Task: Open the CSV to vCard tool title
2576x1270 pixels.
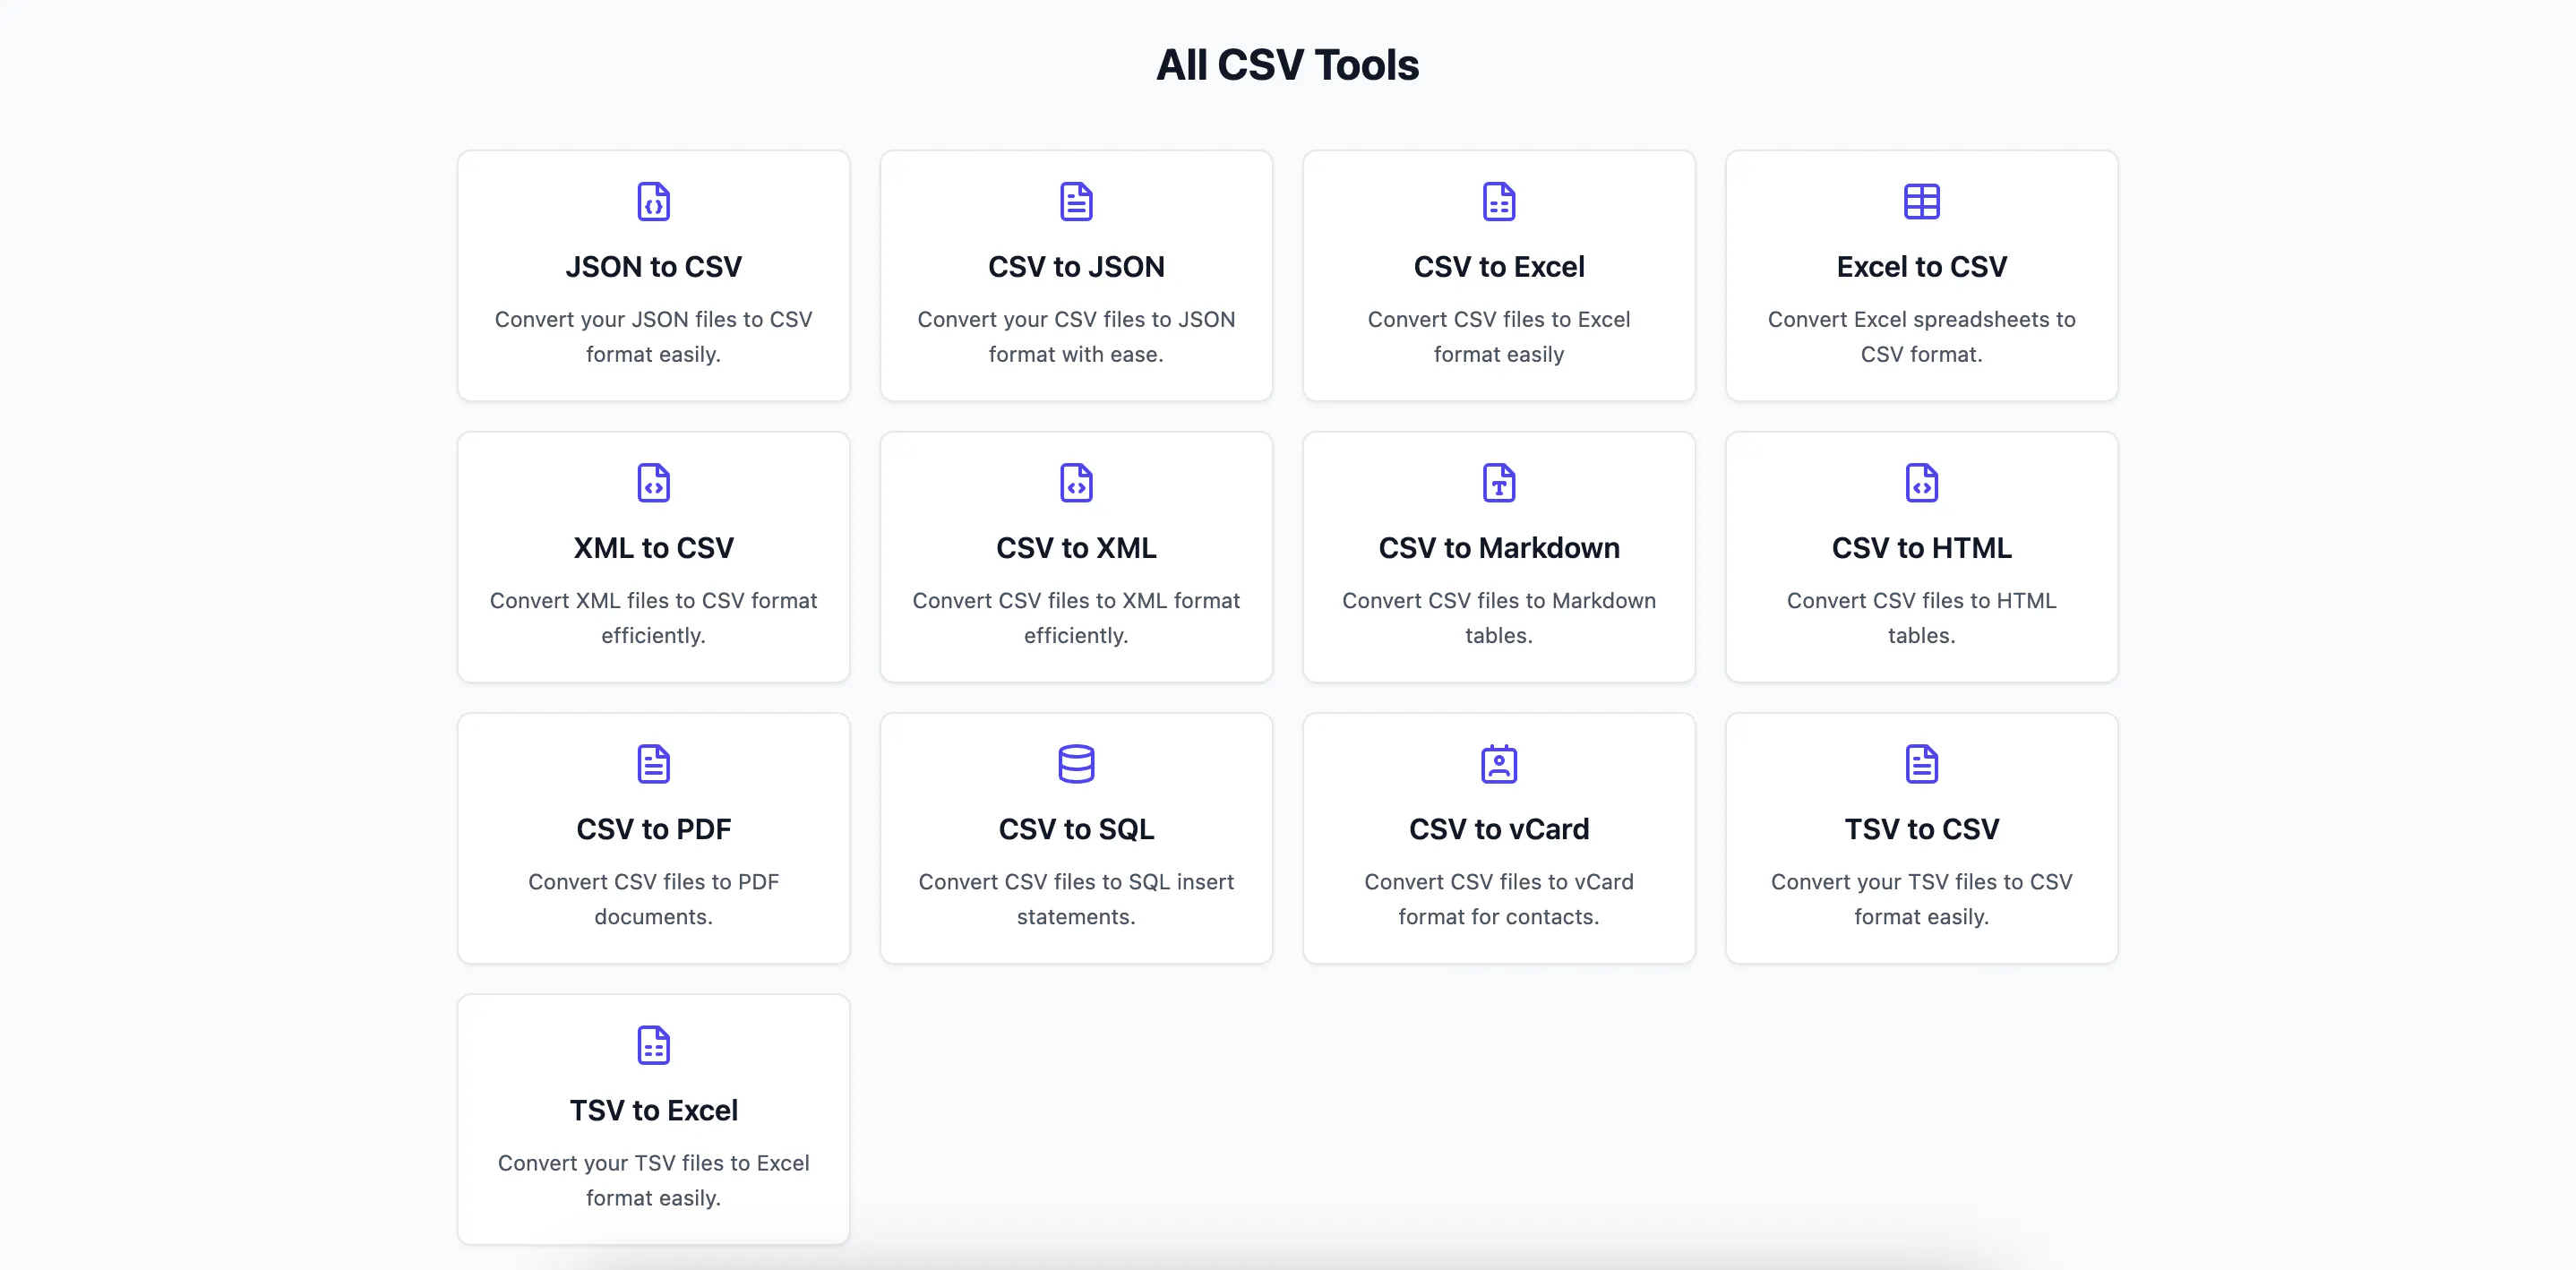Action: (1499, 829)
